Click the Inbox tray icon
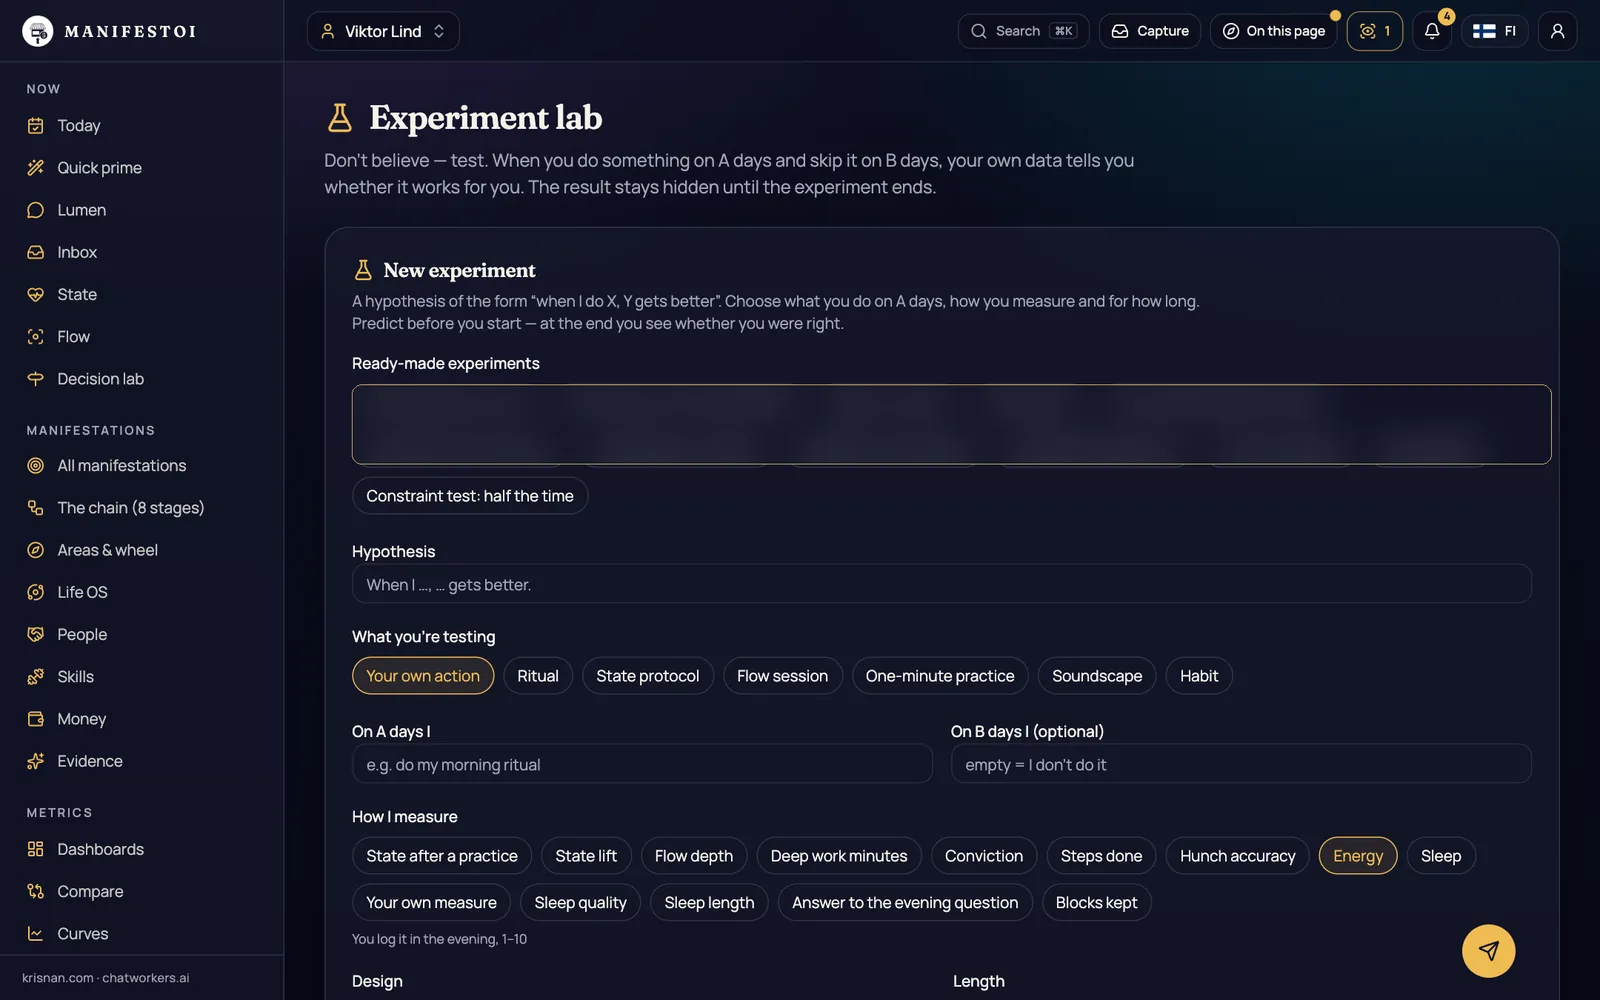1600x1000 pixels. click(36, 252)
